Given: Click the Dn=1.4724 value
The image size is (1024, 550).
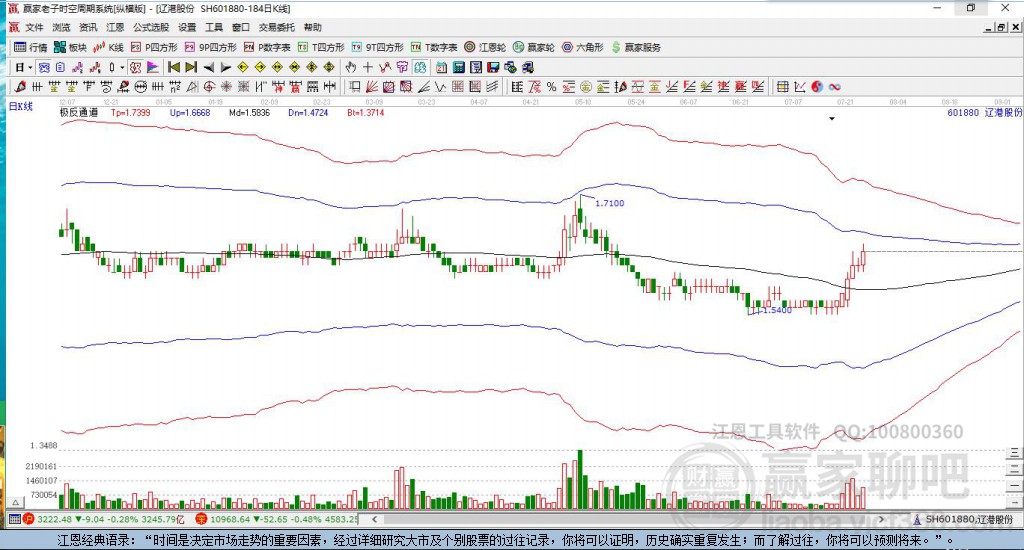Looking at the screenshot, I should pyautogui.click(x=308, y=112).
